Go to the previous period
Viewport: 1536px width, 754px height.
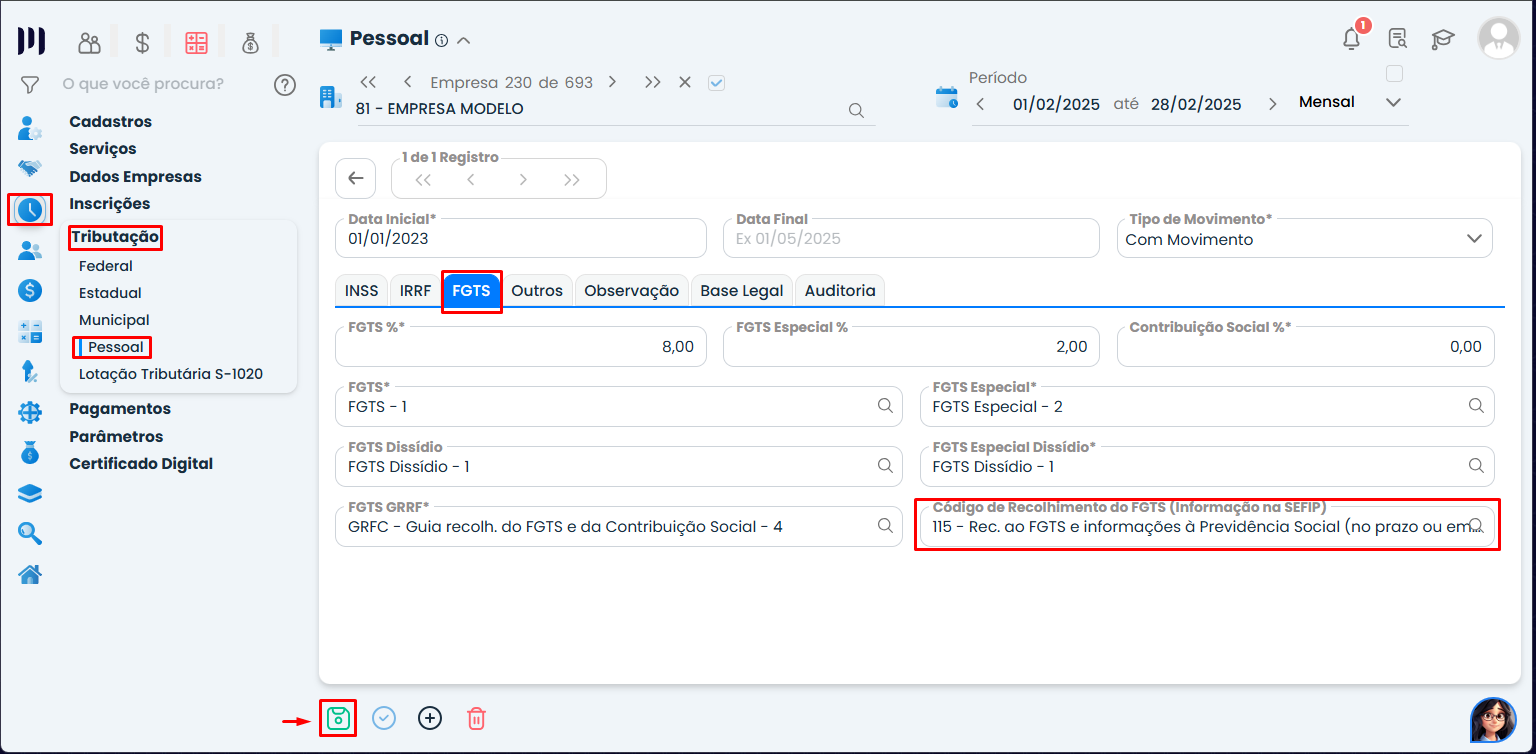[x=981, y=104]
